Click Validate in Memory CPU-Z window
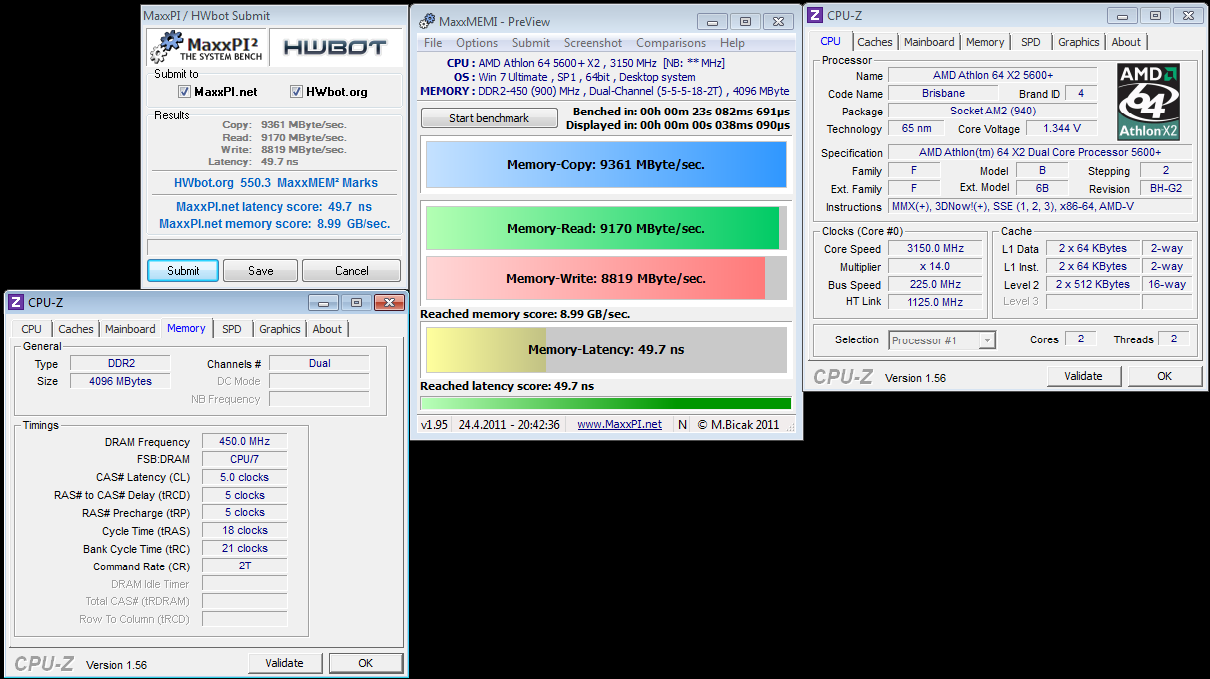The height and width of the screenshot is (679, 1210). [285, 663]
